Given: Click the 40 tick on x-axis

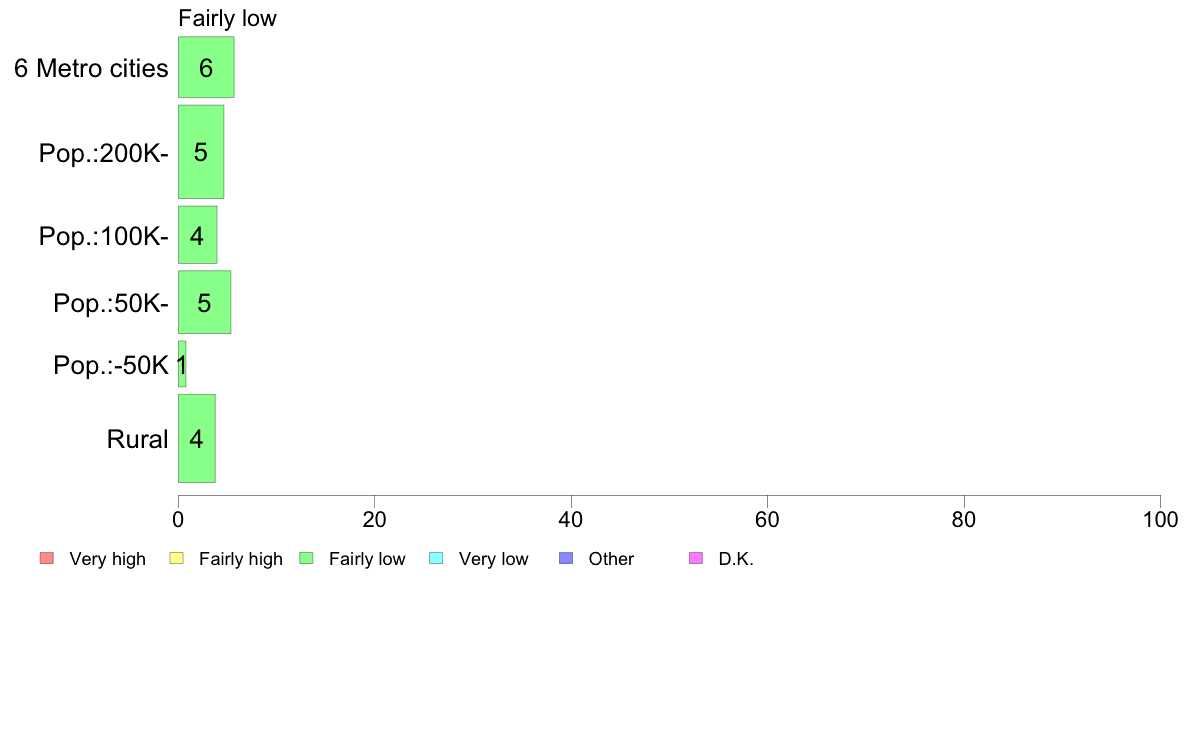Looking at the screenshot, I should click(x=571, y=519).
